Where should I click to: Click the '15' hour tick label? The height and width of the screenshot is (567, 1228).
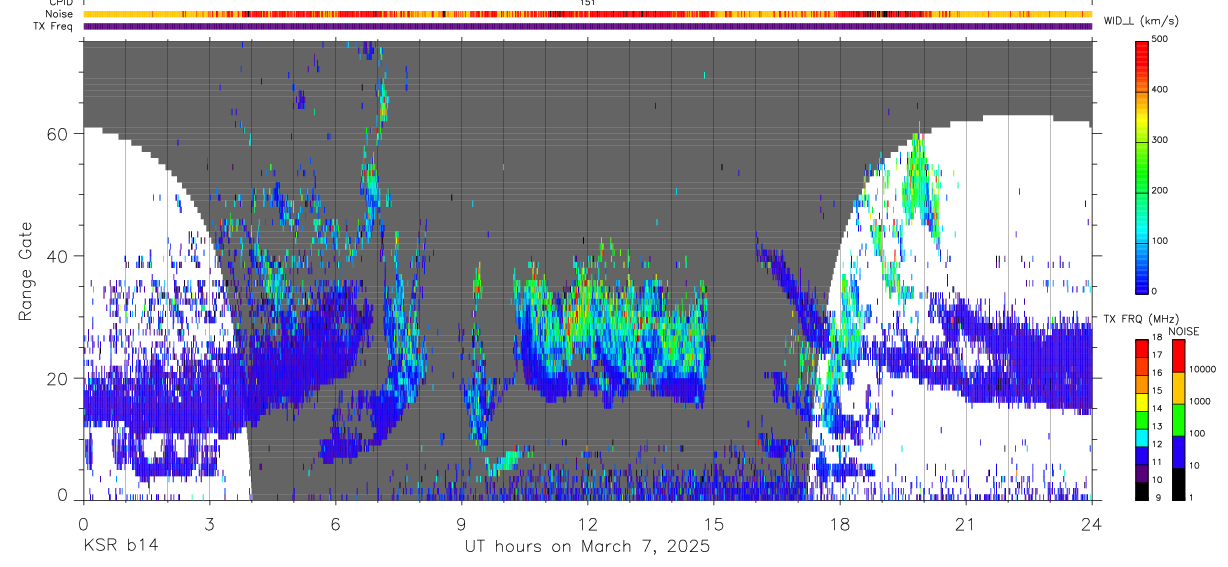pos(714,524)
